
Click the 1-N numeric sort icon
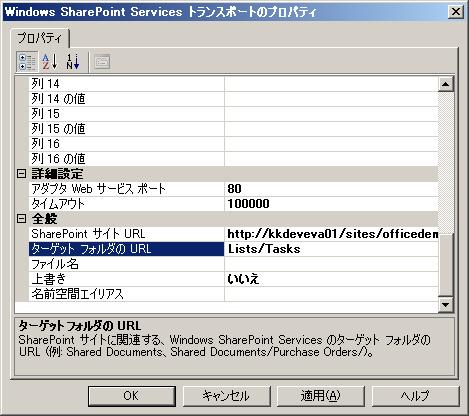click(x=73, y=62)
